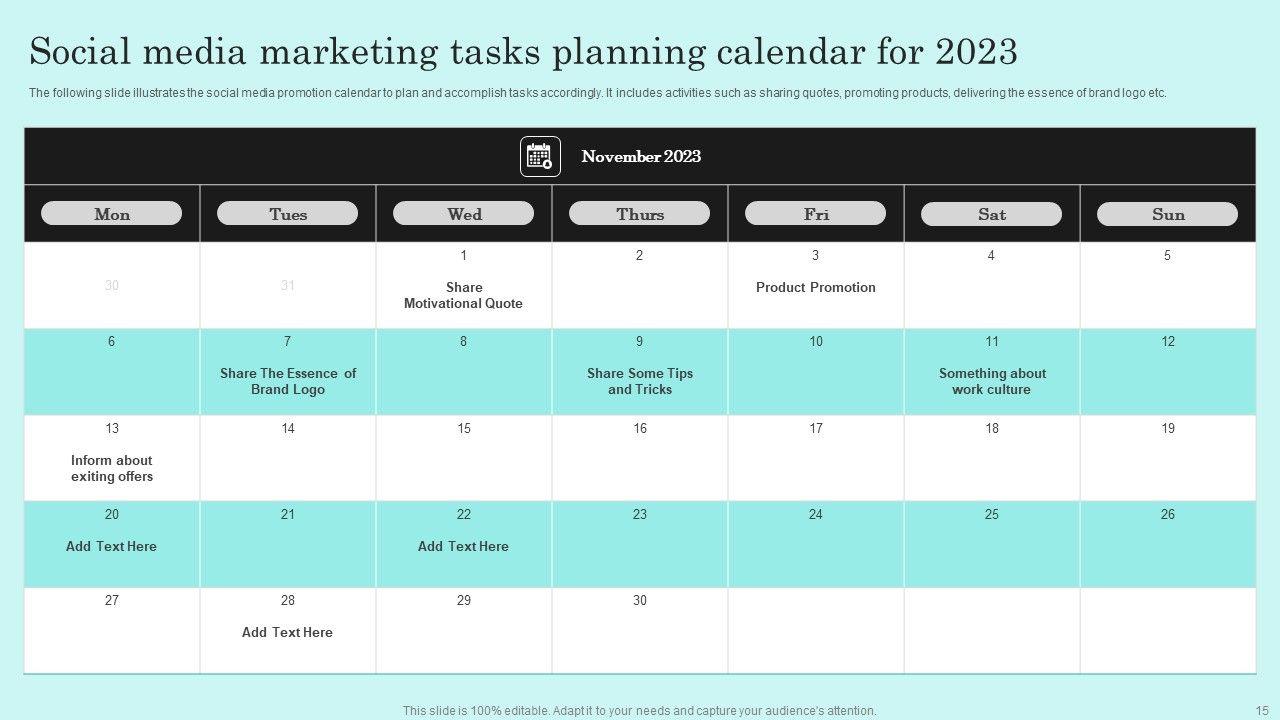Click the Sun day header pill
The image size is (1280, 720).
tap(1167, 214)
